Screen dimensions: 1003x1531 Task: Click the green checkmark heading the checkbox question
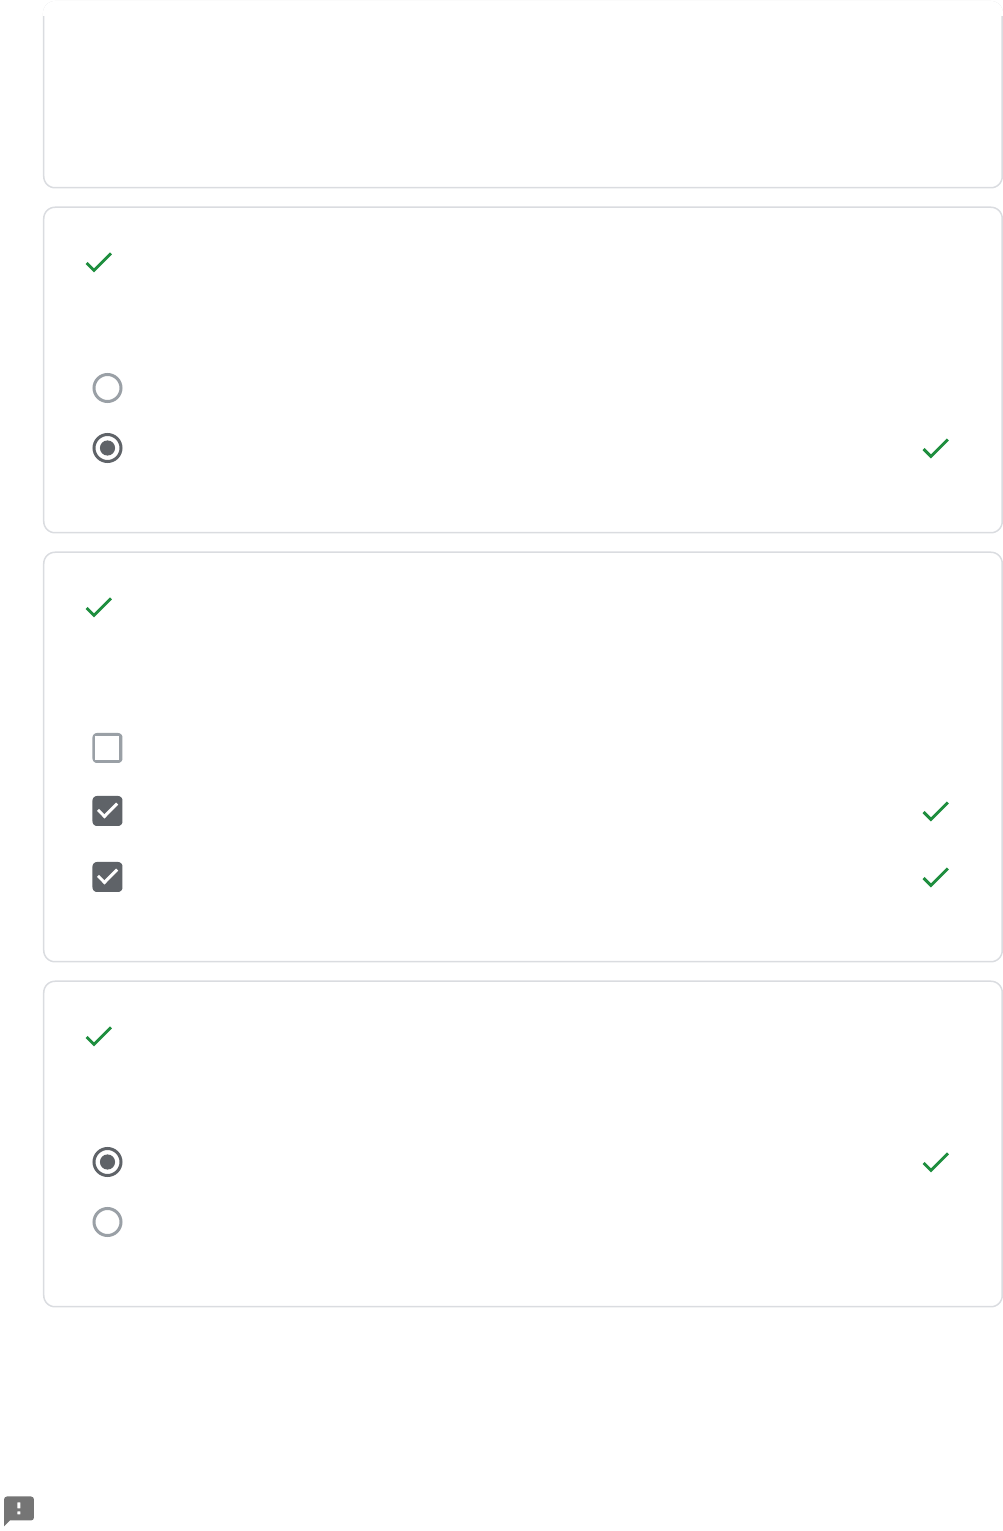click(x=99, y=607)
